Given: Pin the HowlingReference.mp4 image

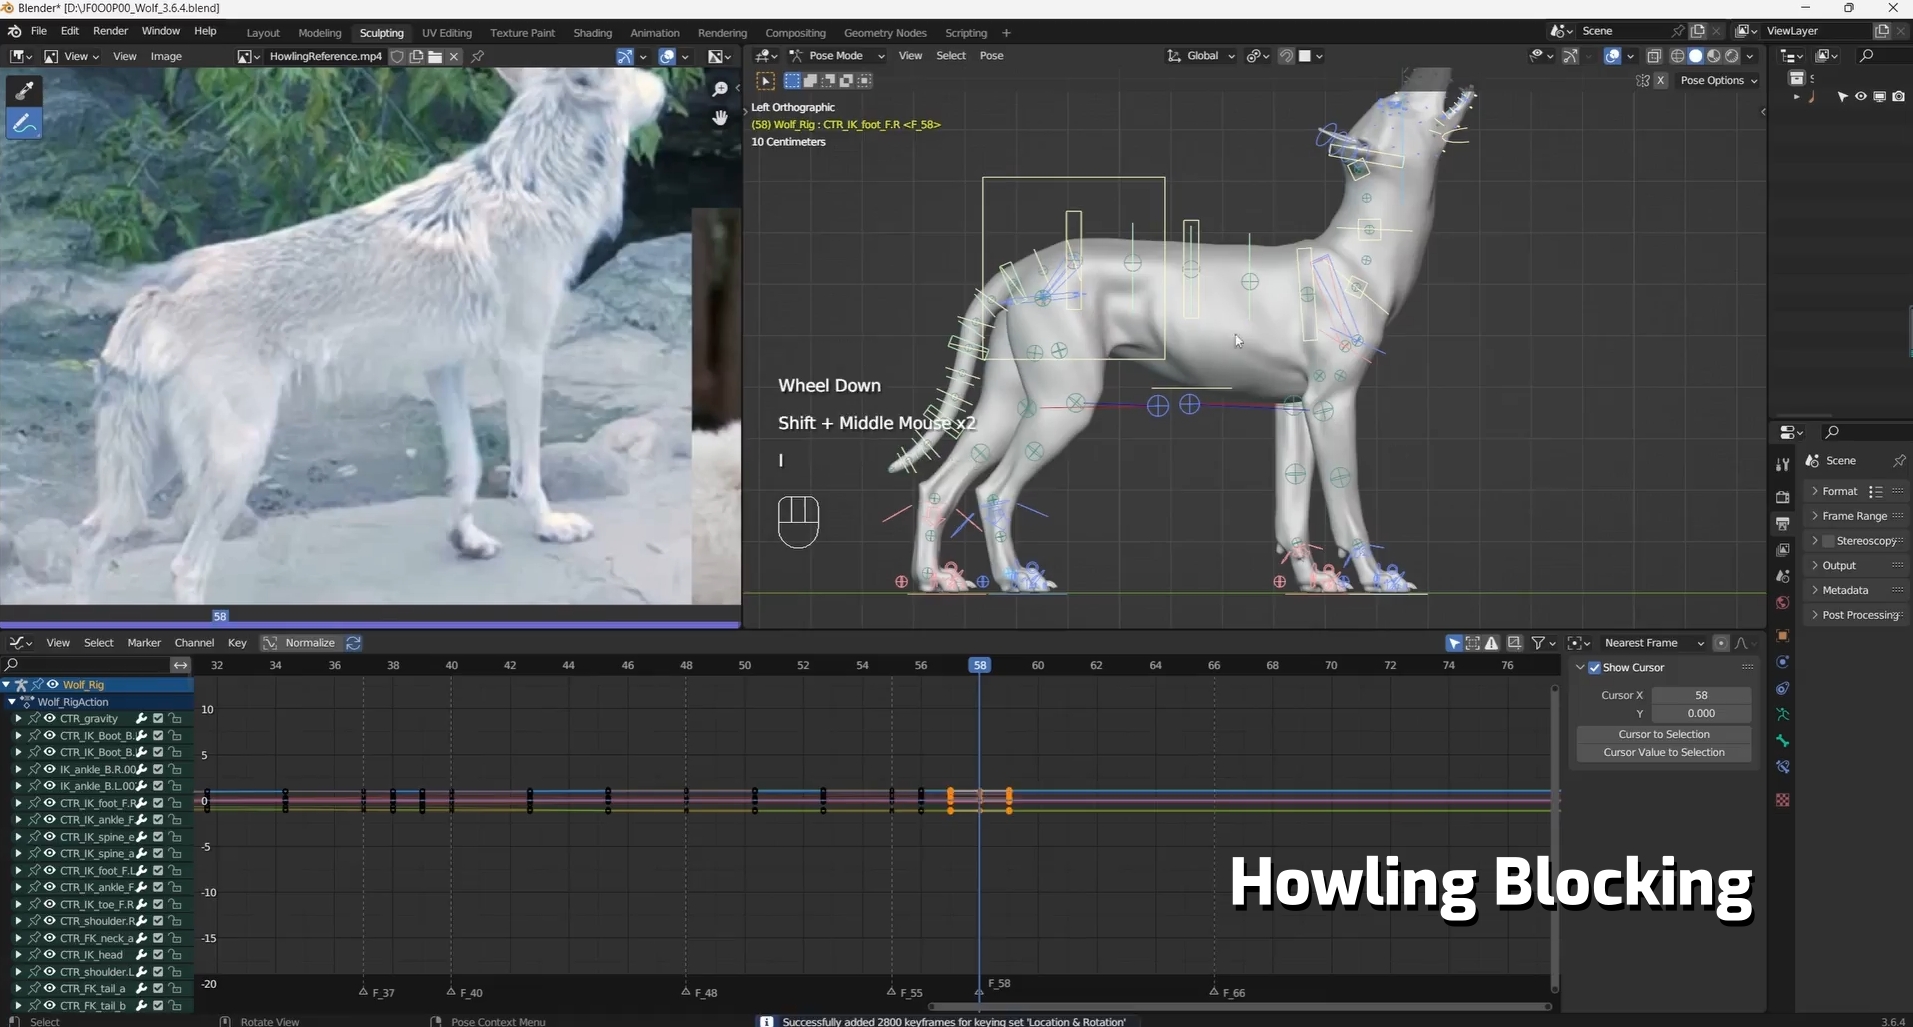Looking at the screenshot, I should (478, 56).
